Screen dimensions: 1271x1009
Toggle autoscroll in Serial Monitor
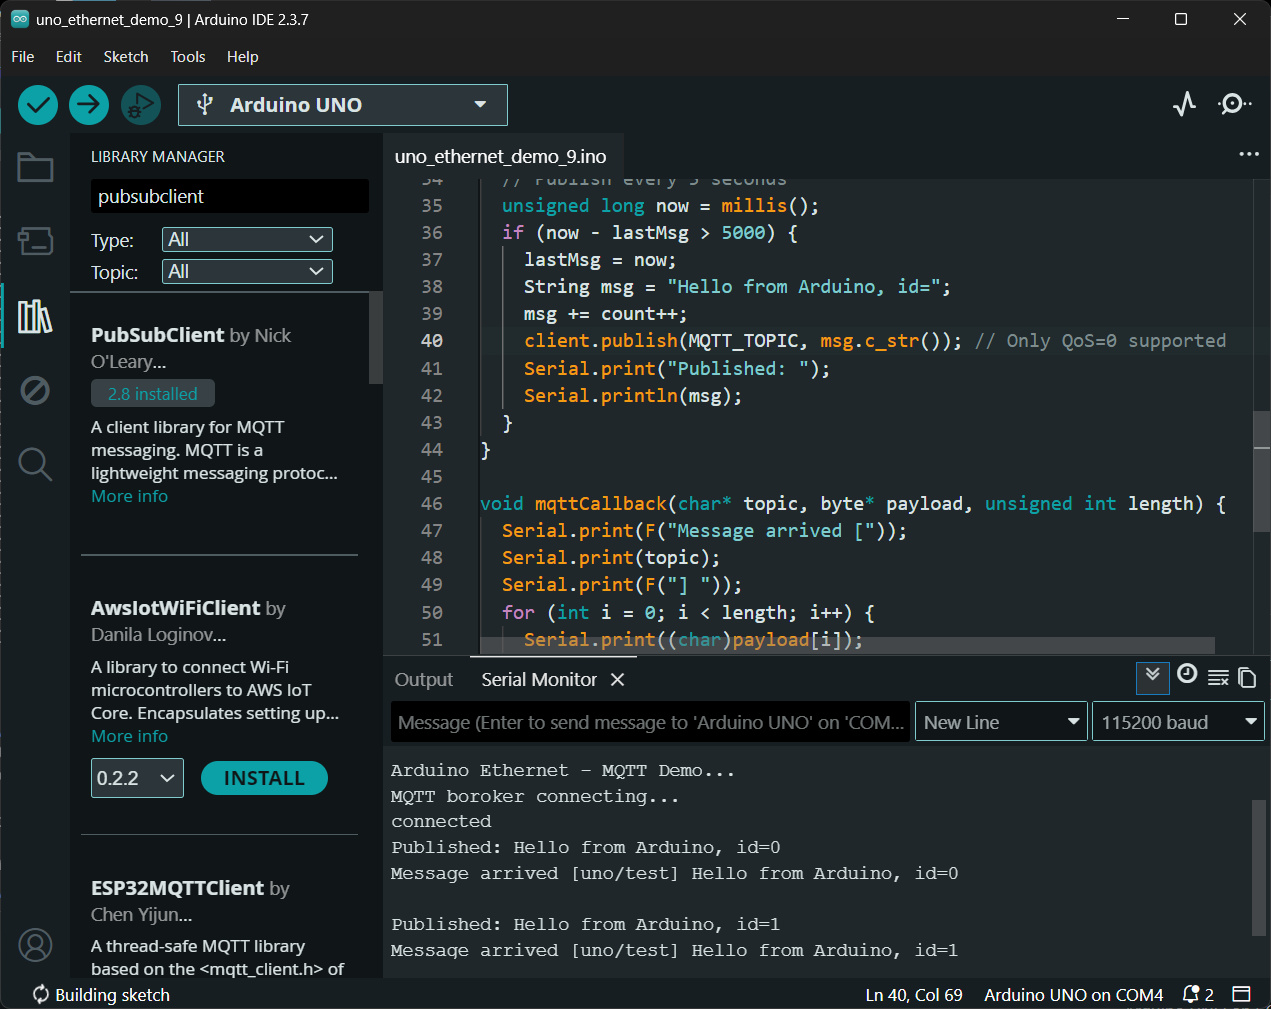point(1152,677)
